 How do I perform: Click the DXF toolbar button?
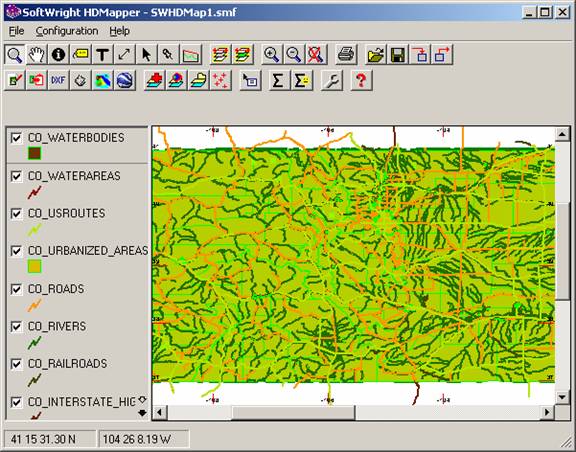[x=58, y=80]
